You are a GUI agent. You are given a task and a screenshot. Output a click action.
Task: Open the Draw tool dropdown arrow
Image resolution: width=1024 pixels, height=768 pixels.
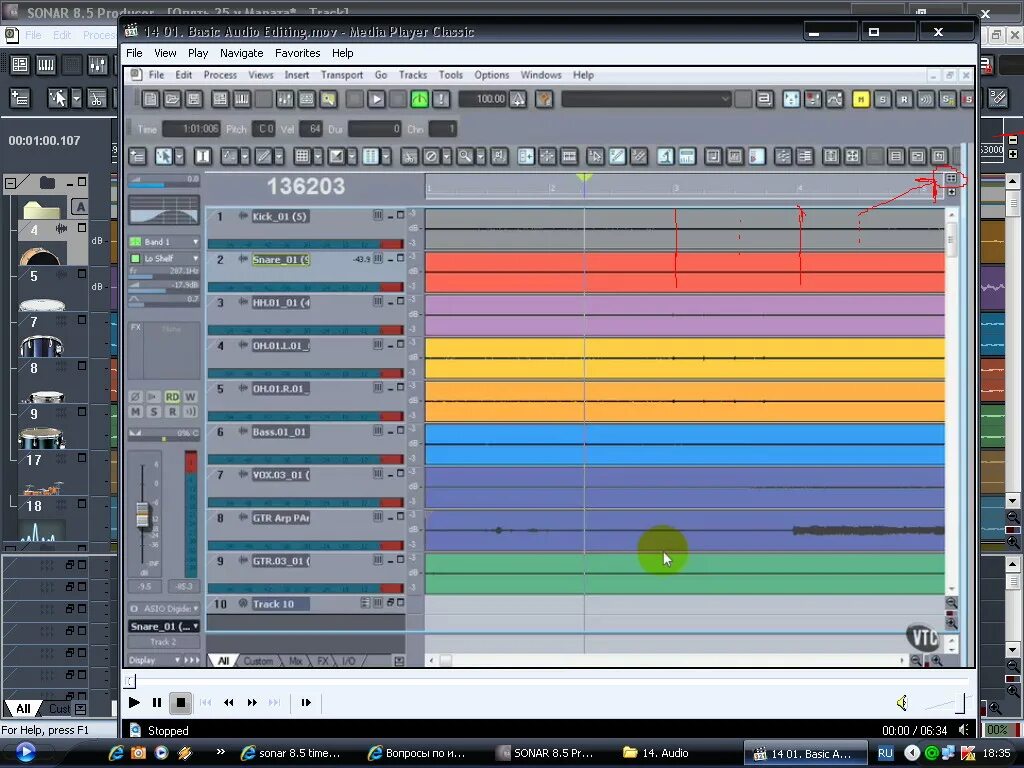click(279, 156)
